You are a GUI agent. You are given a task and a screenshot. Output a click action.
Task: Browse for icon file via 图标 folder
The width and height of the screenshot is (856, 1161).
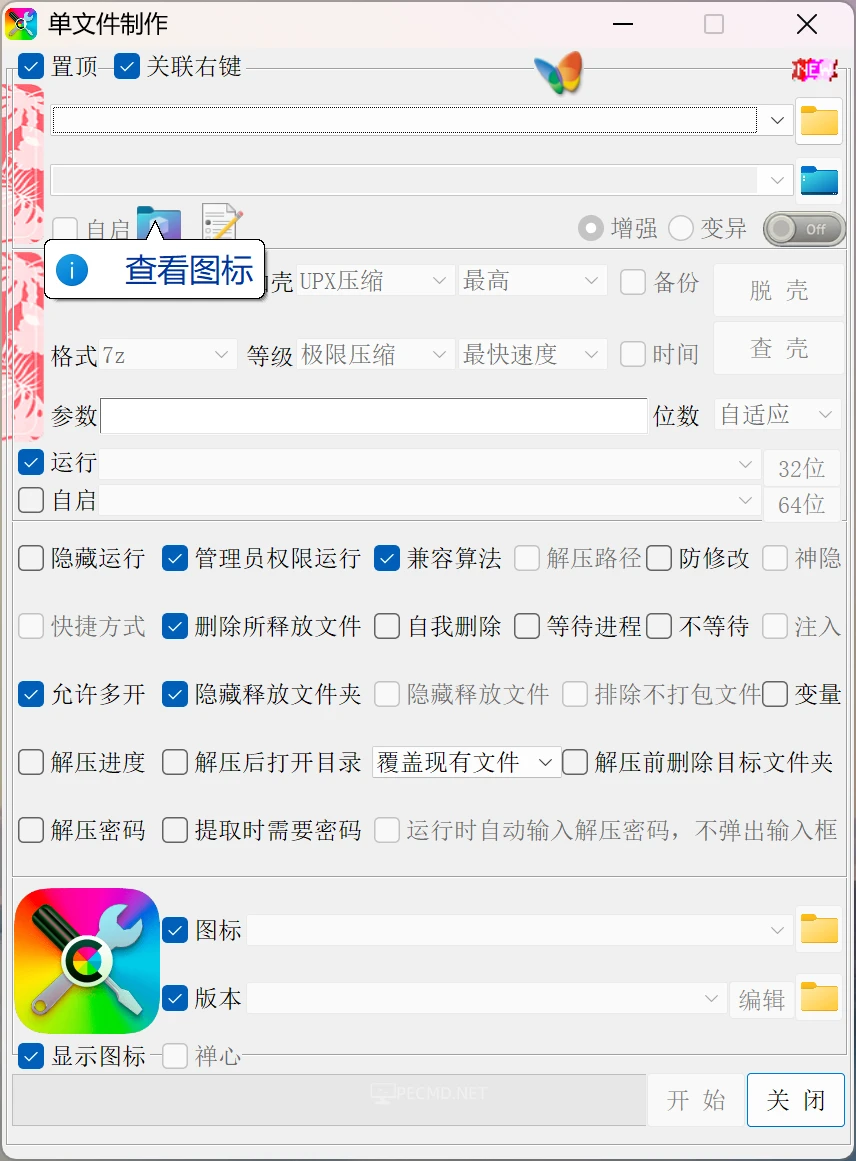pyautogui.click(x=819, y=930)
